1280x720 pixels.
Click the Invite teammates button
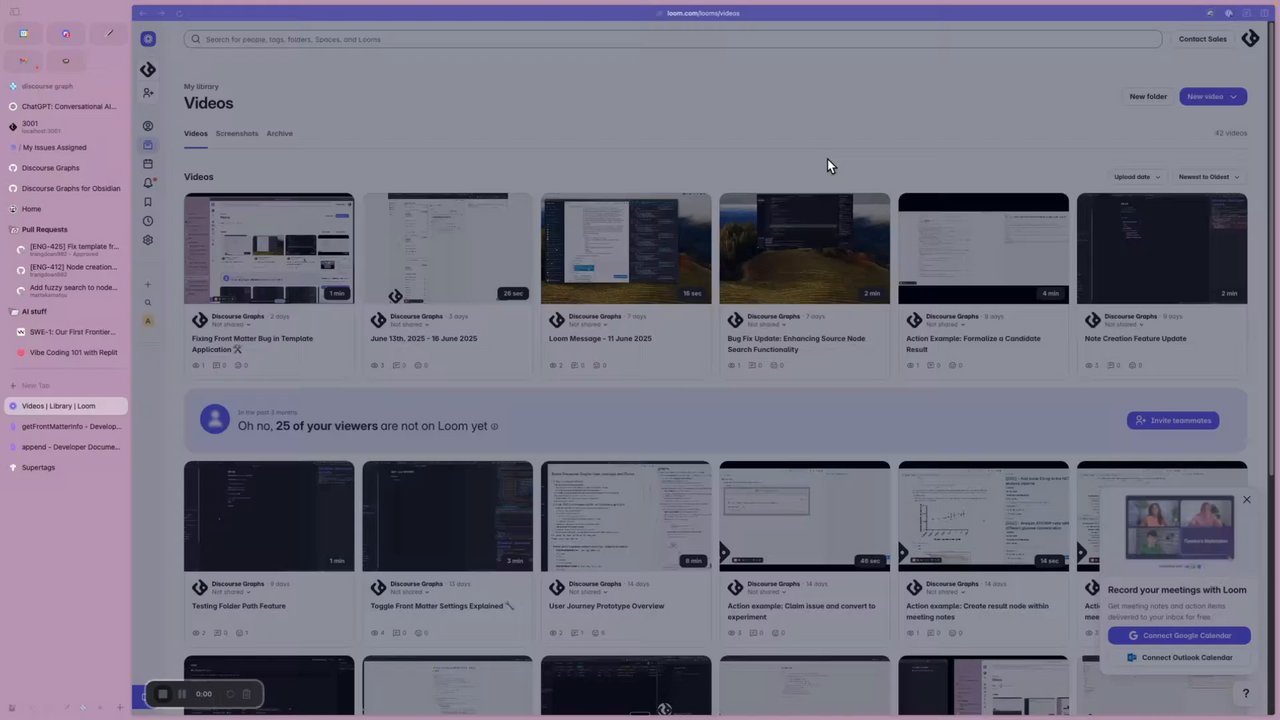tap(1173, 420)
